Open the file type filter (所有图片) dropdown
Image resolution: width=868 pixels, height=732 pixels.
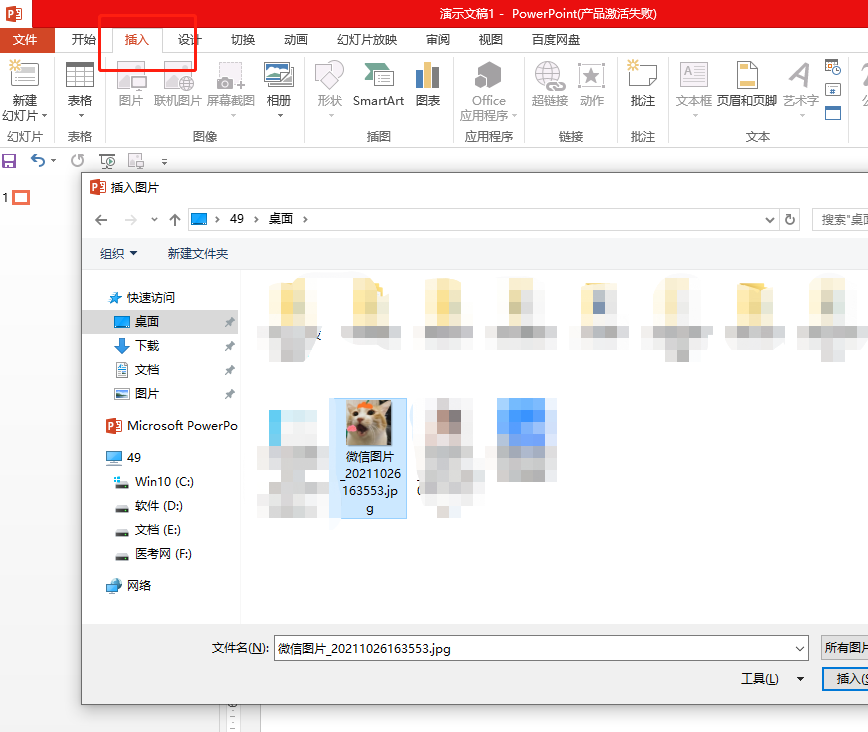click(x=844, y=648)
